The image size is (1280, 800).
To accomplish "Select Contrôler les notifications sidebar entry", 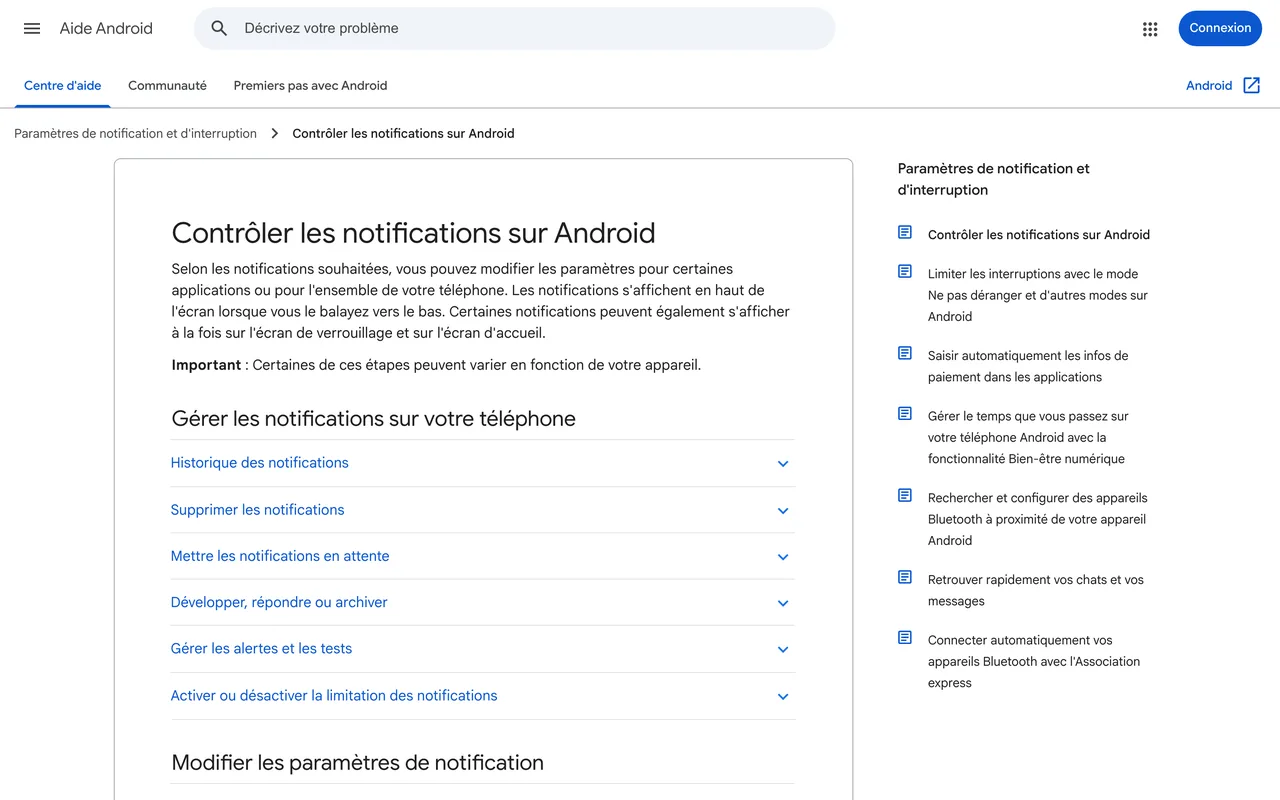I will (1039, 235).
